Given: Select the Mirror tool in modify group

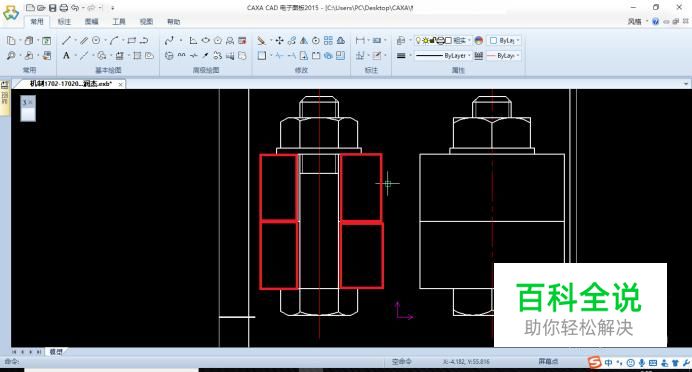Looking at the screenshot, I should click(304, 41).
